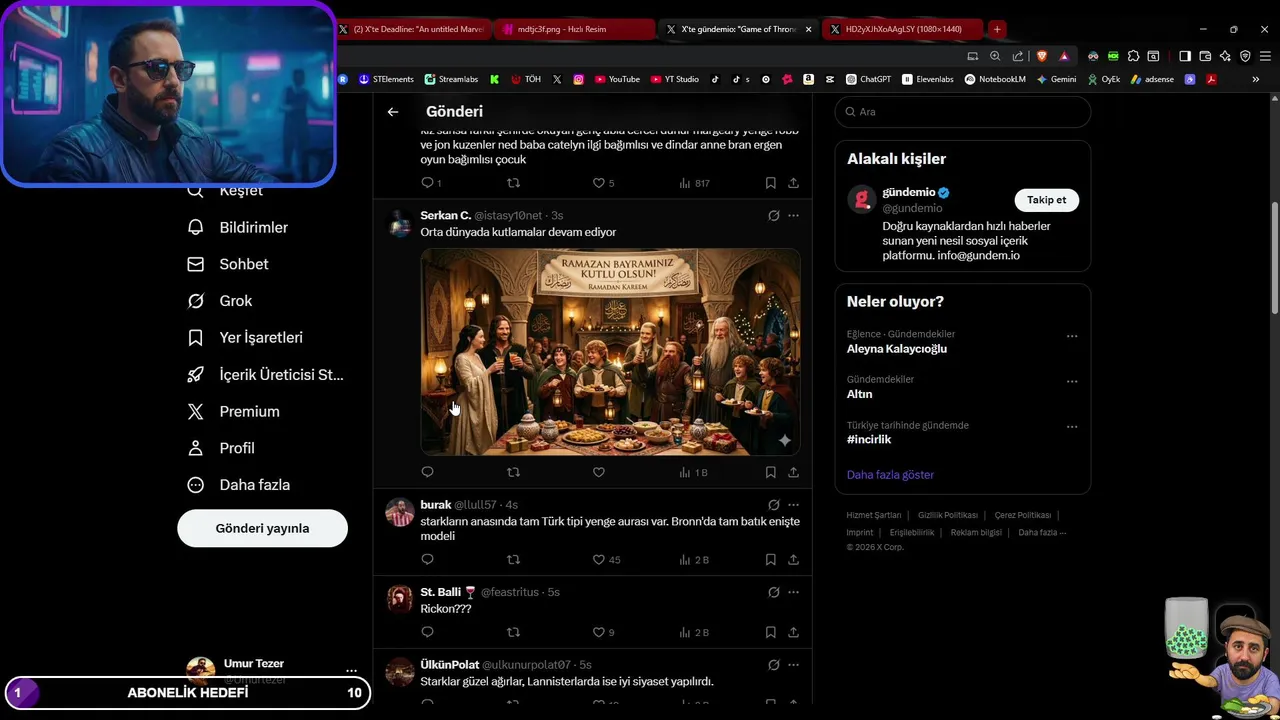
Task: Open options for Aleyna Kalaycıoğlu trend
Action: [x=1072, y=336]
